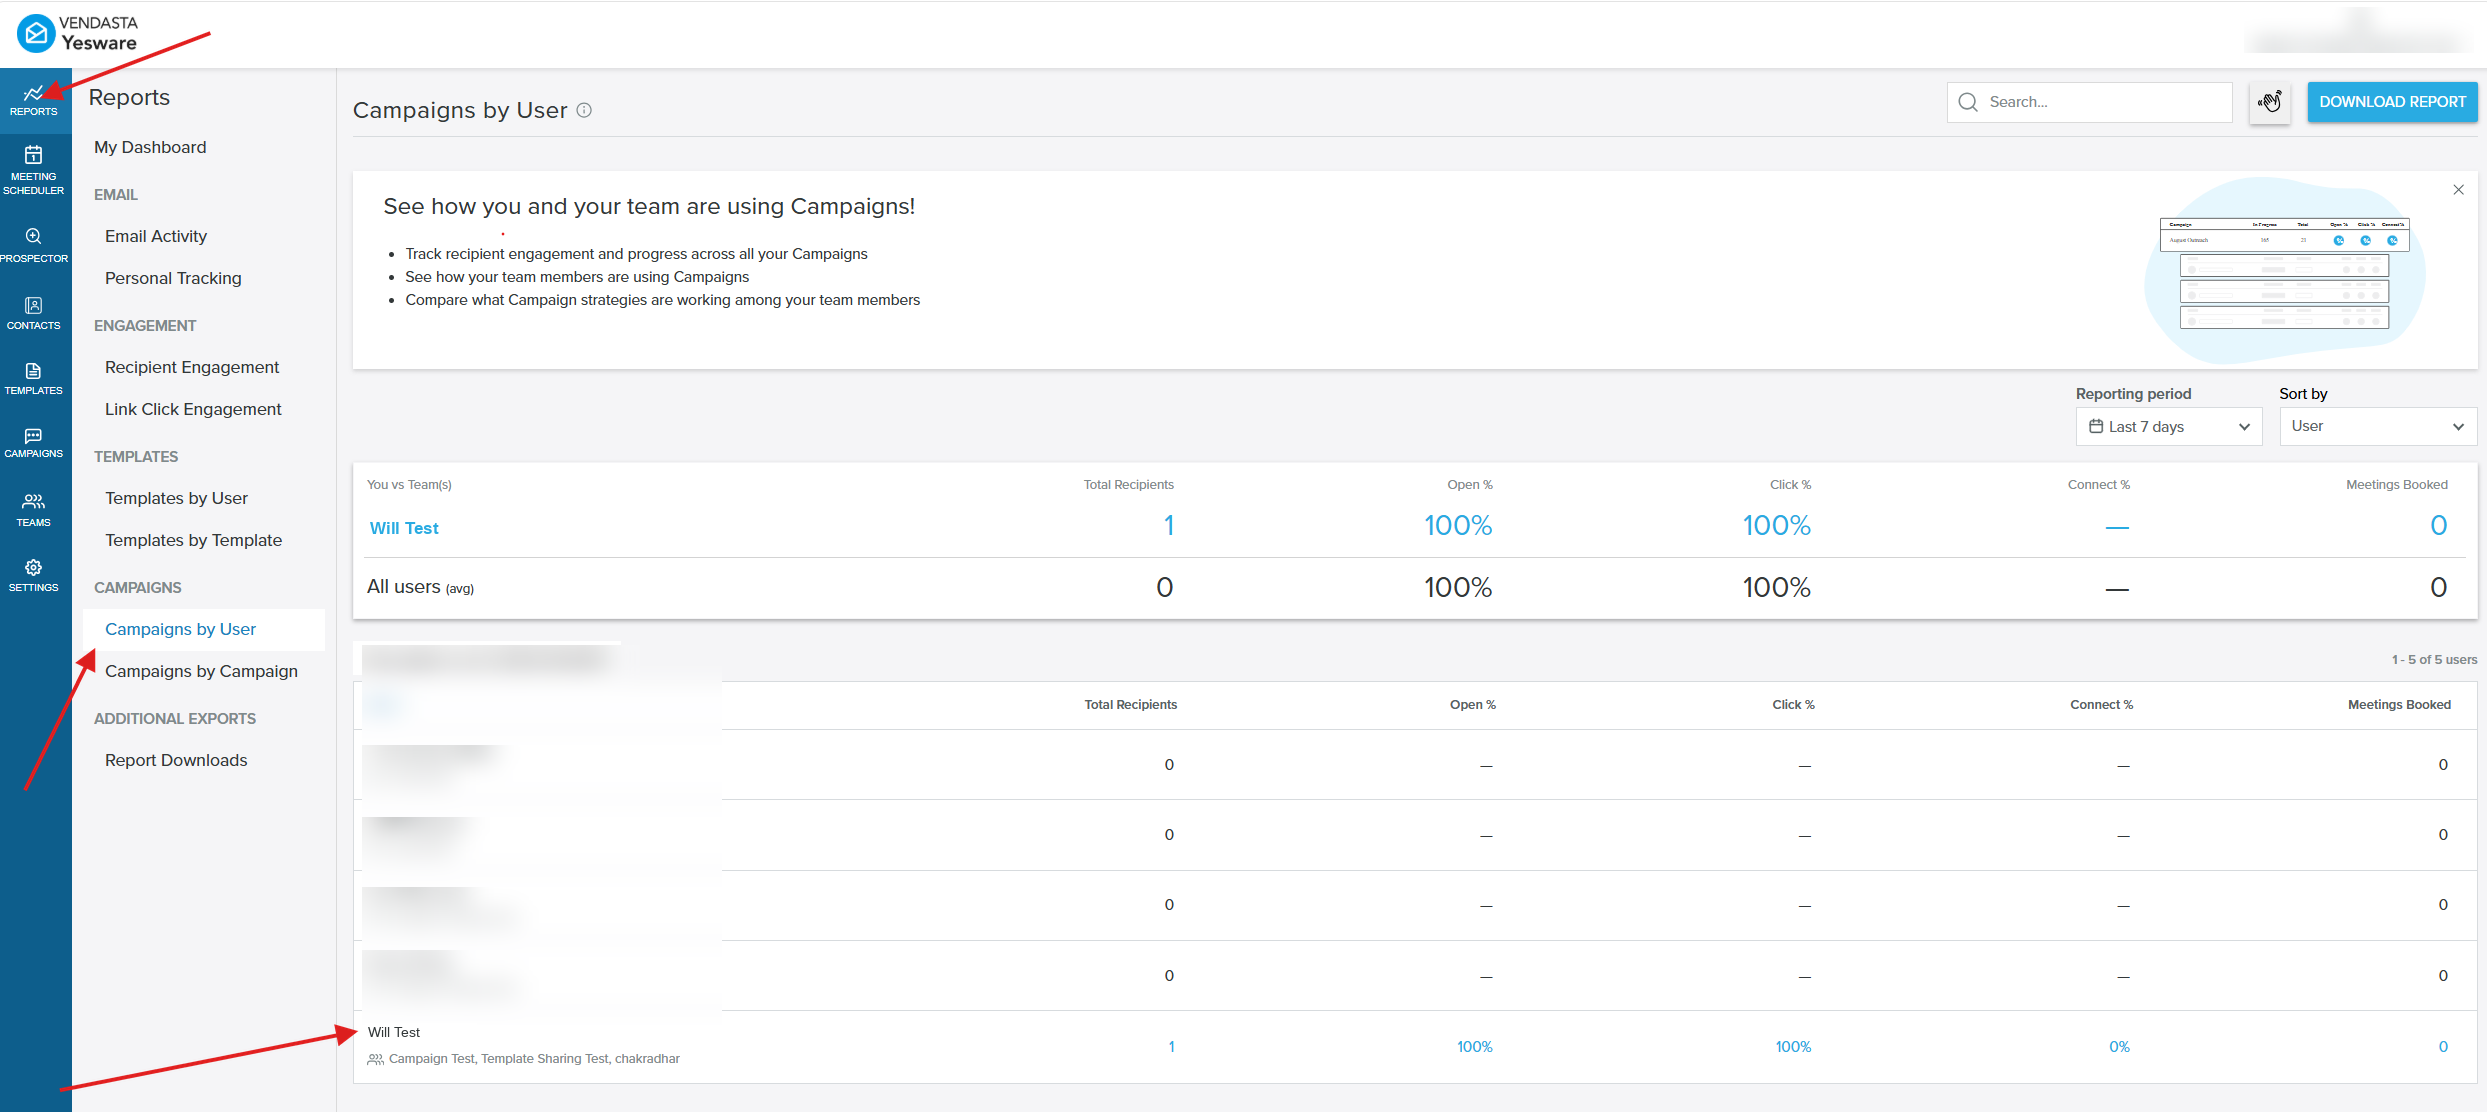Click the All users (avg) row label
2487x1112 pixels.
[x=420, y=587]
